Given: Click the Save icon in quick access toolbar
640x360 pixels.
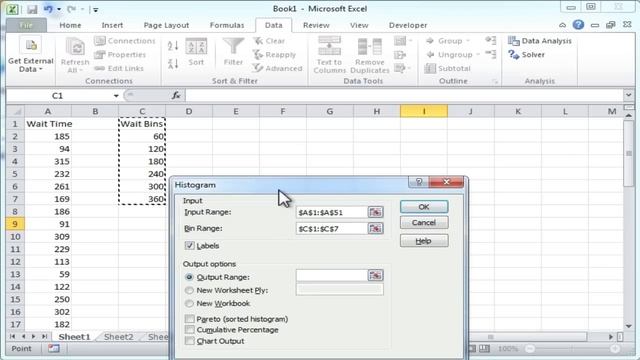Looking at the screenshot, I should 32,9.
